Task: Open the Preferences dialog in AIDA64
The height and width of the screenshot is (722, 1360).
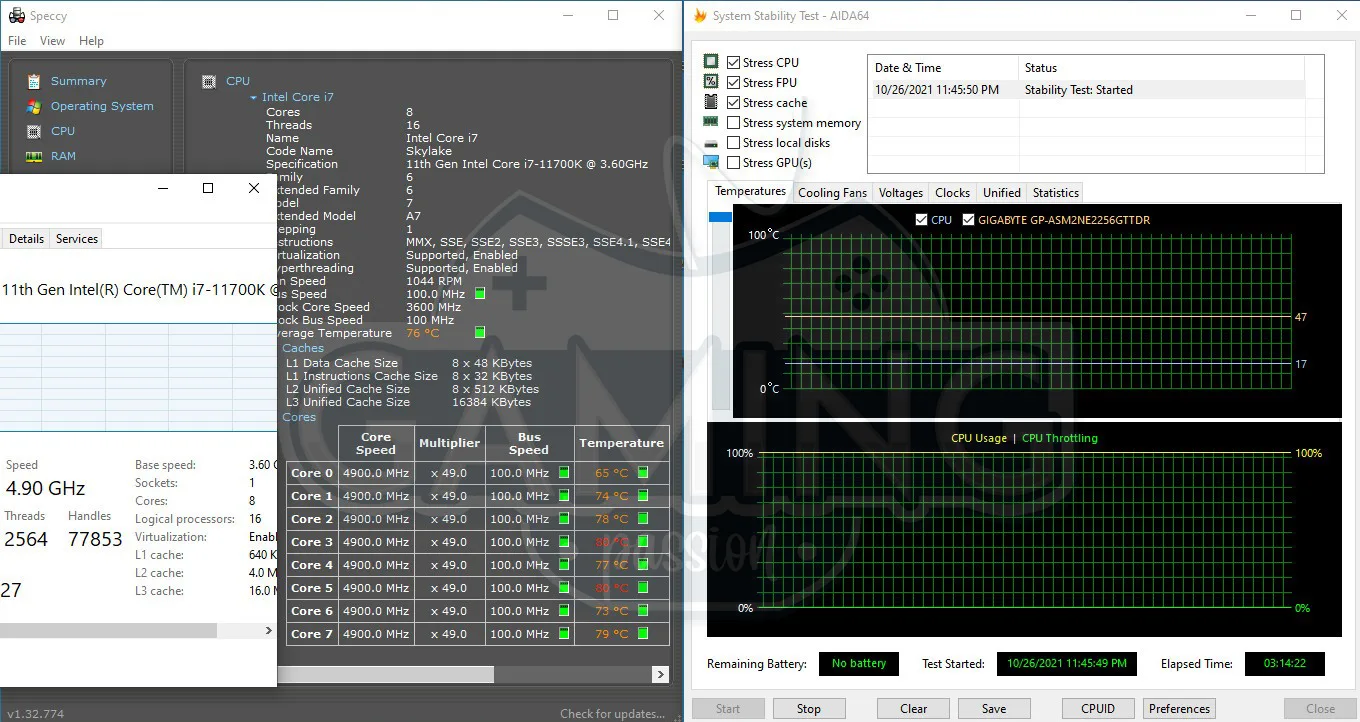Action: [1180, 709]
